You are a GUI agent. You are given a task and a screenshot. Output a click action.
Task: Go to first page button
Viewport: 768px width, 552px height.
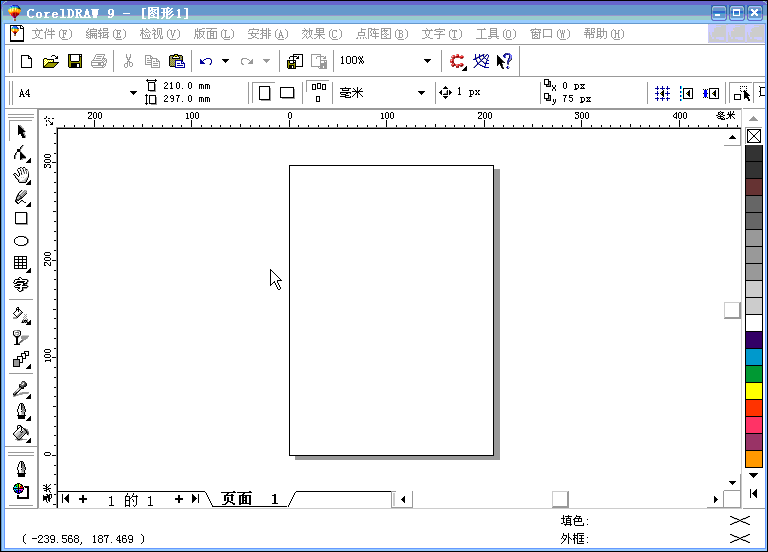point(66,499)
